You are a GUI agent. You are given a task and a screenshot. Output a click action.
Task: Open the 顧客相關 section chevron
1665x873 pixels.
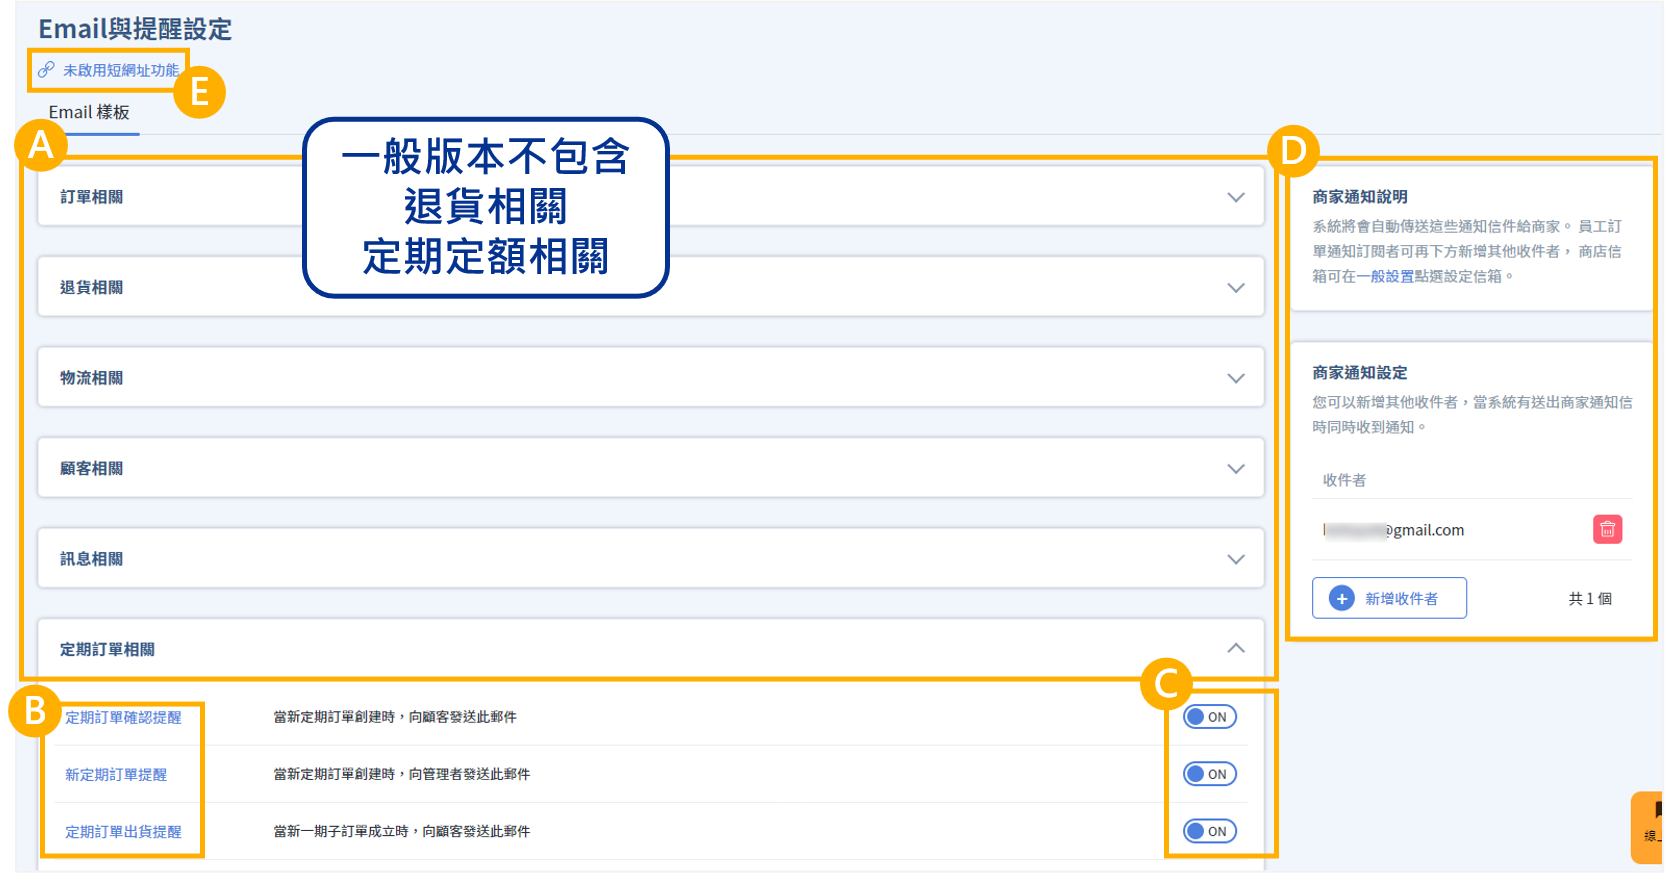pyautogui.click(x=1236, y=469)
